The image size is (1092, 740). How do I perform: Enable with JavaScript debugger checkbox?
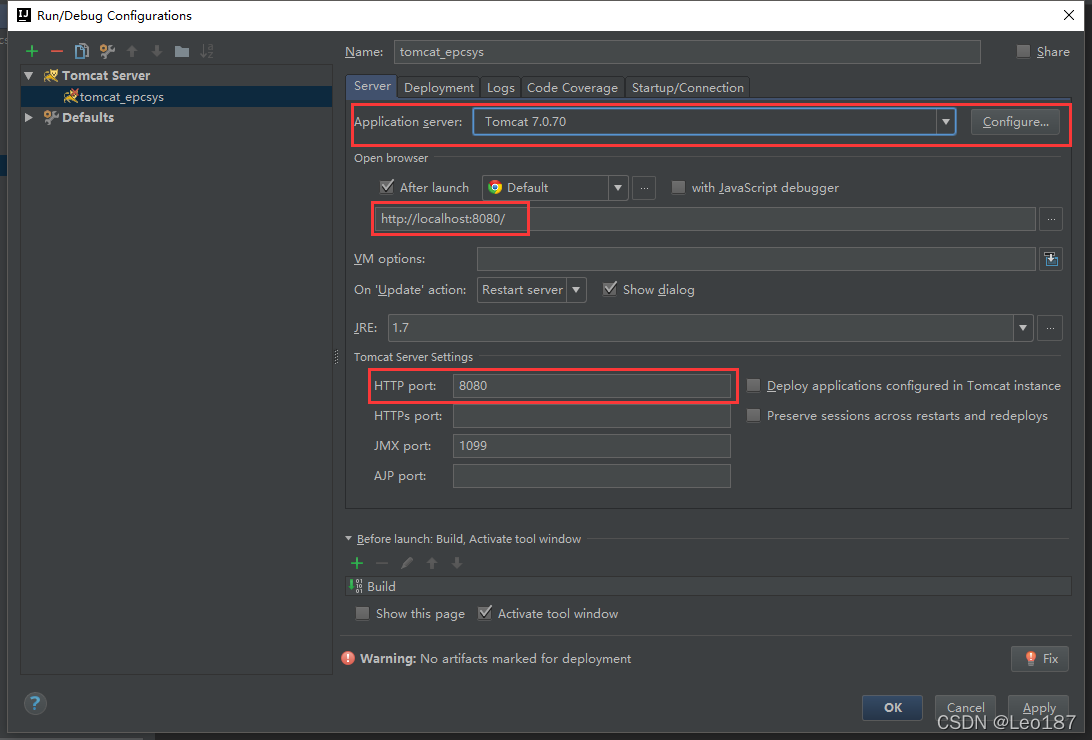(x=678, y=187)
